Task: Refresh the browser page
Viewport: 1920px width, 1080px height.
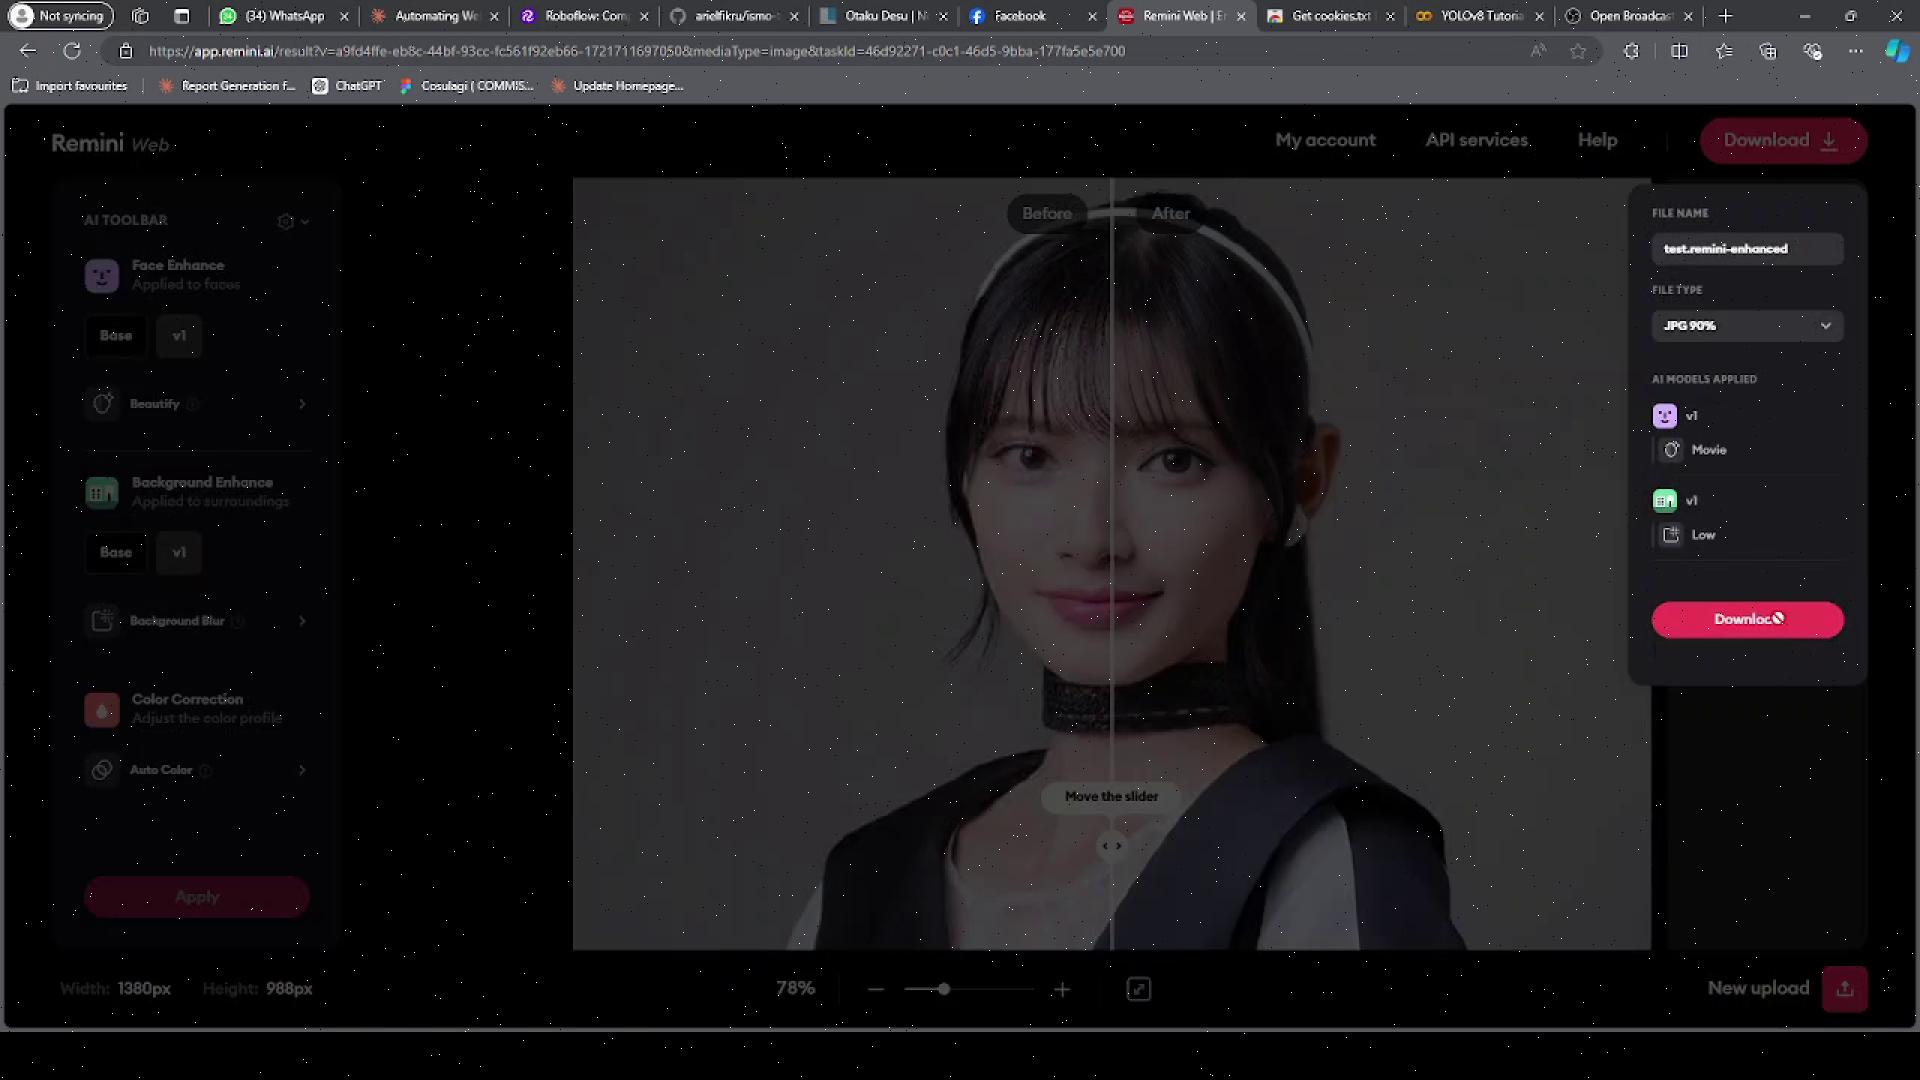Action: [x=72, y=51]
